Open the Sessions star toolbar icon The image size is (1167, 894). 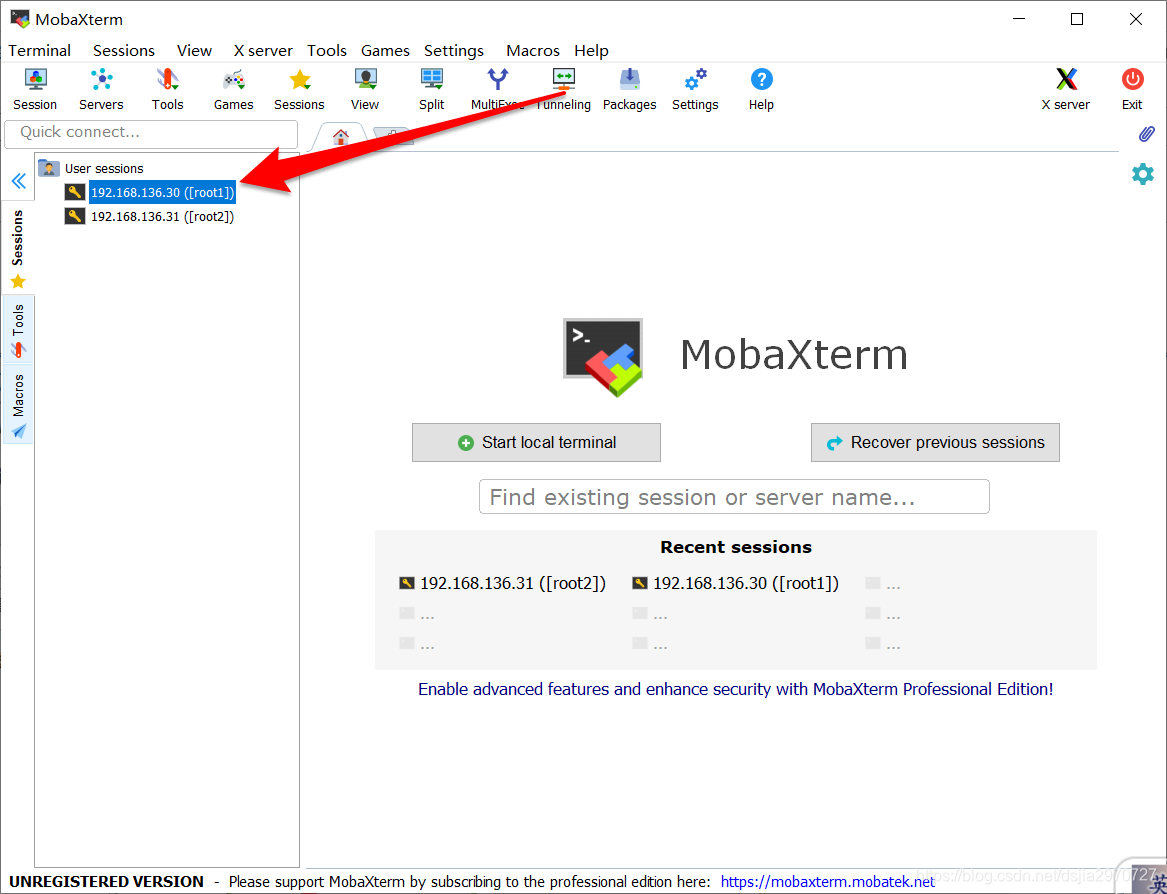click(299, 89)
